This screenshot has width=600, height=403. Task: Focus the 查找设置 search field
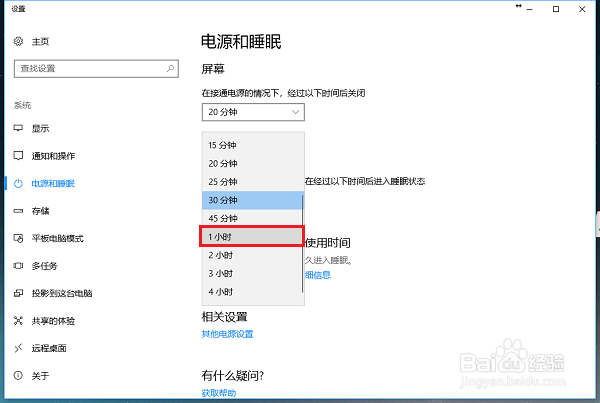pyautogui.click(x=96, y=69)
